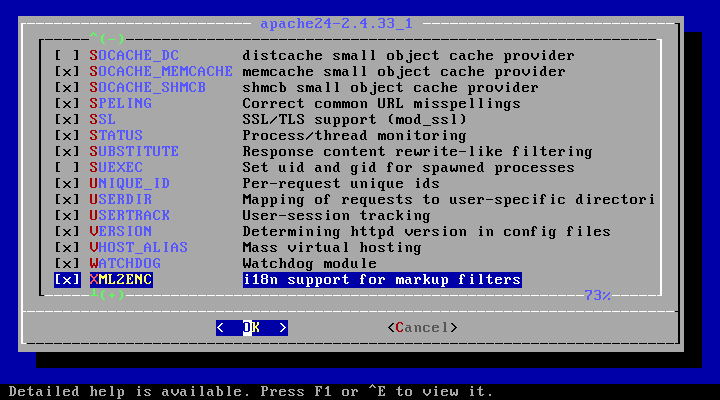Viewport: 720px width, 400px height.
Task: Click 'Watchdog module' description
Action: pyautogui.click(x=309, y=264)
